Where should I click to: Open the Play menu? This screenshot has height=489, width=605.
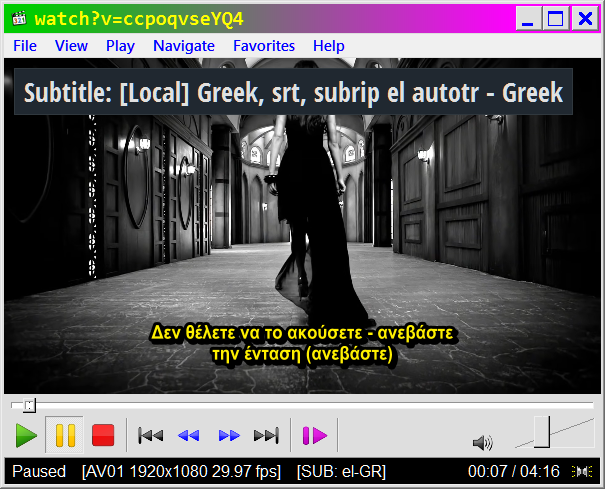(x=120, y=46)
